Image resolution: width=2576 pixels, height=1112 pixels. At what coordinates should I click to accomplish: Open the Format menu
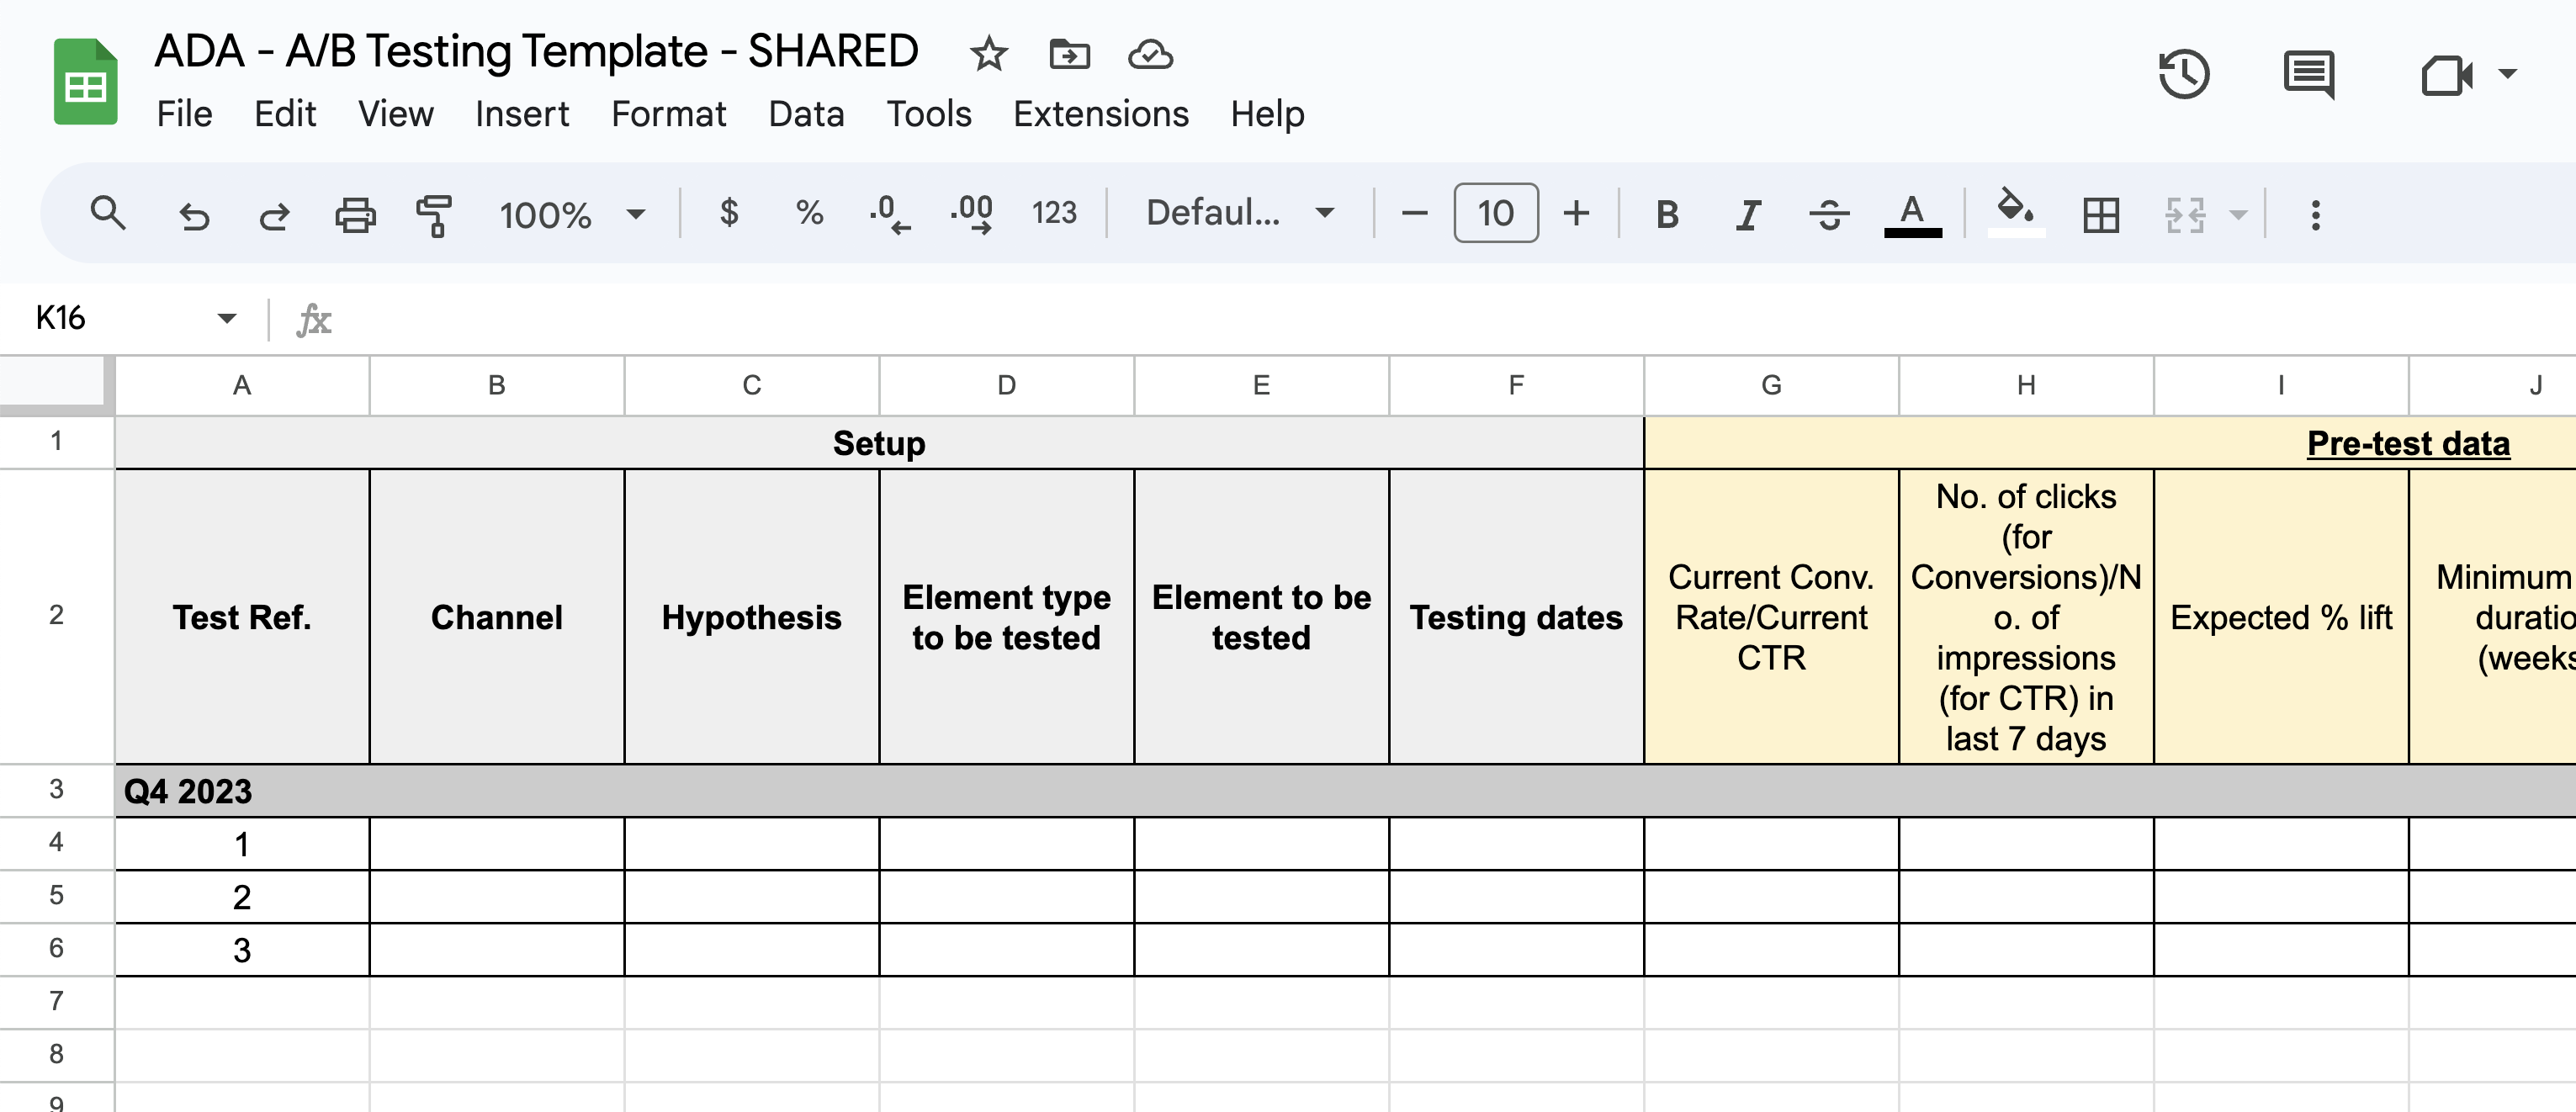668,114
